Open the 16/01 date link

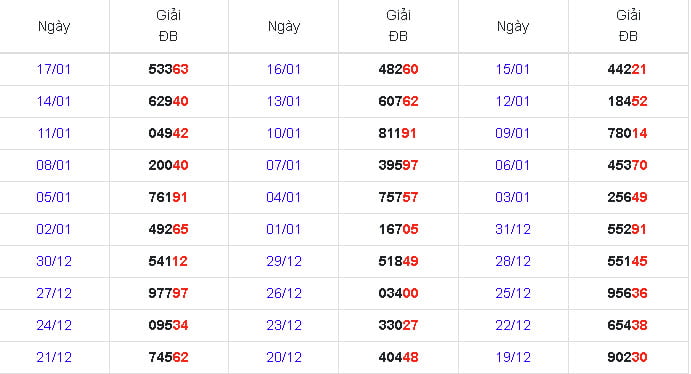[283, 69]
